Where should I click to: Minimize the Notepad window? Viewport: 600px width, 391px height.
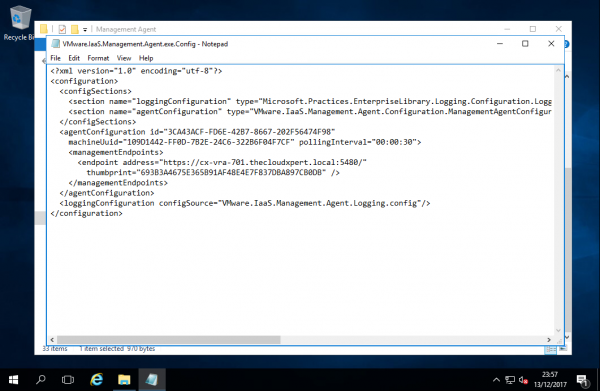[x=500, y=44]
